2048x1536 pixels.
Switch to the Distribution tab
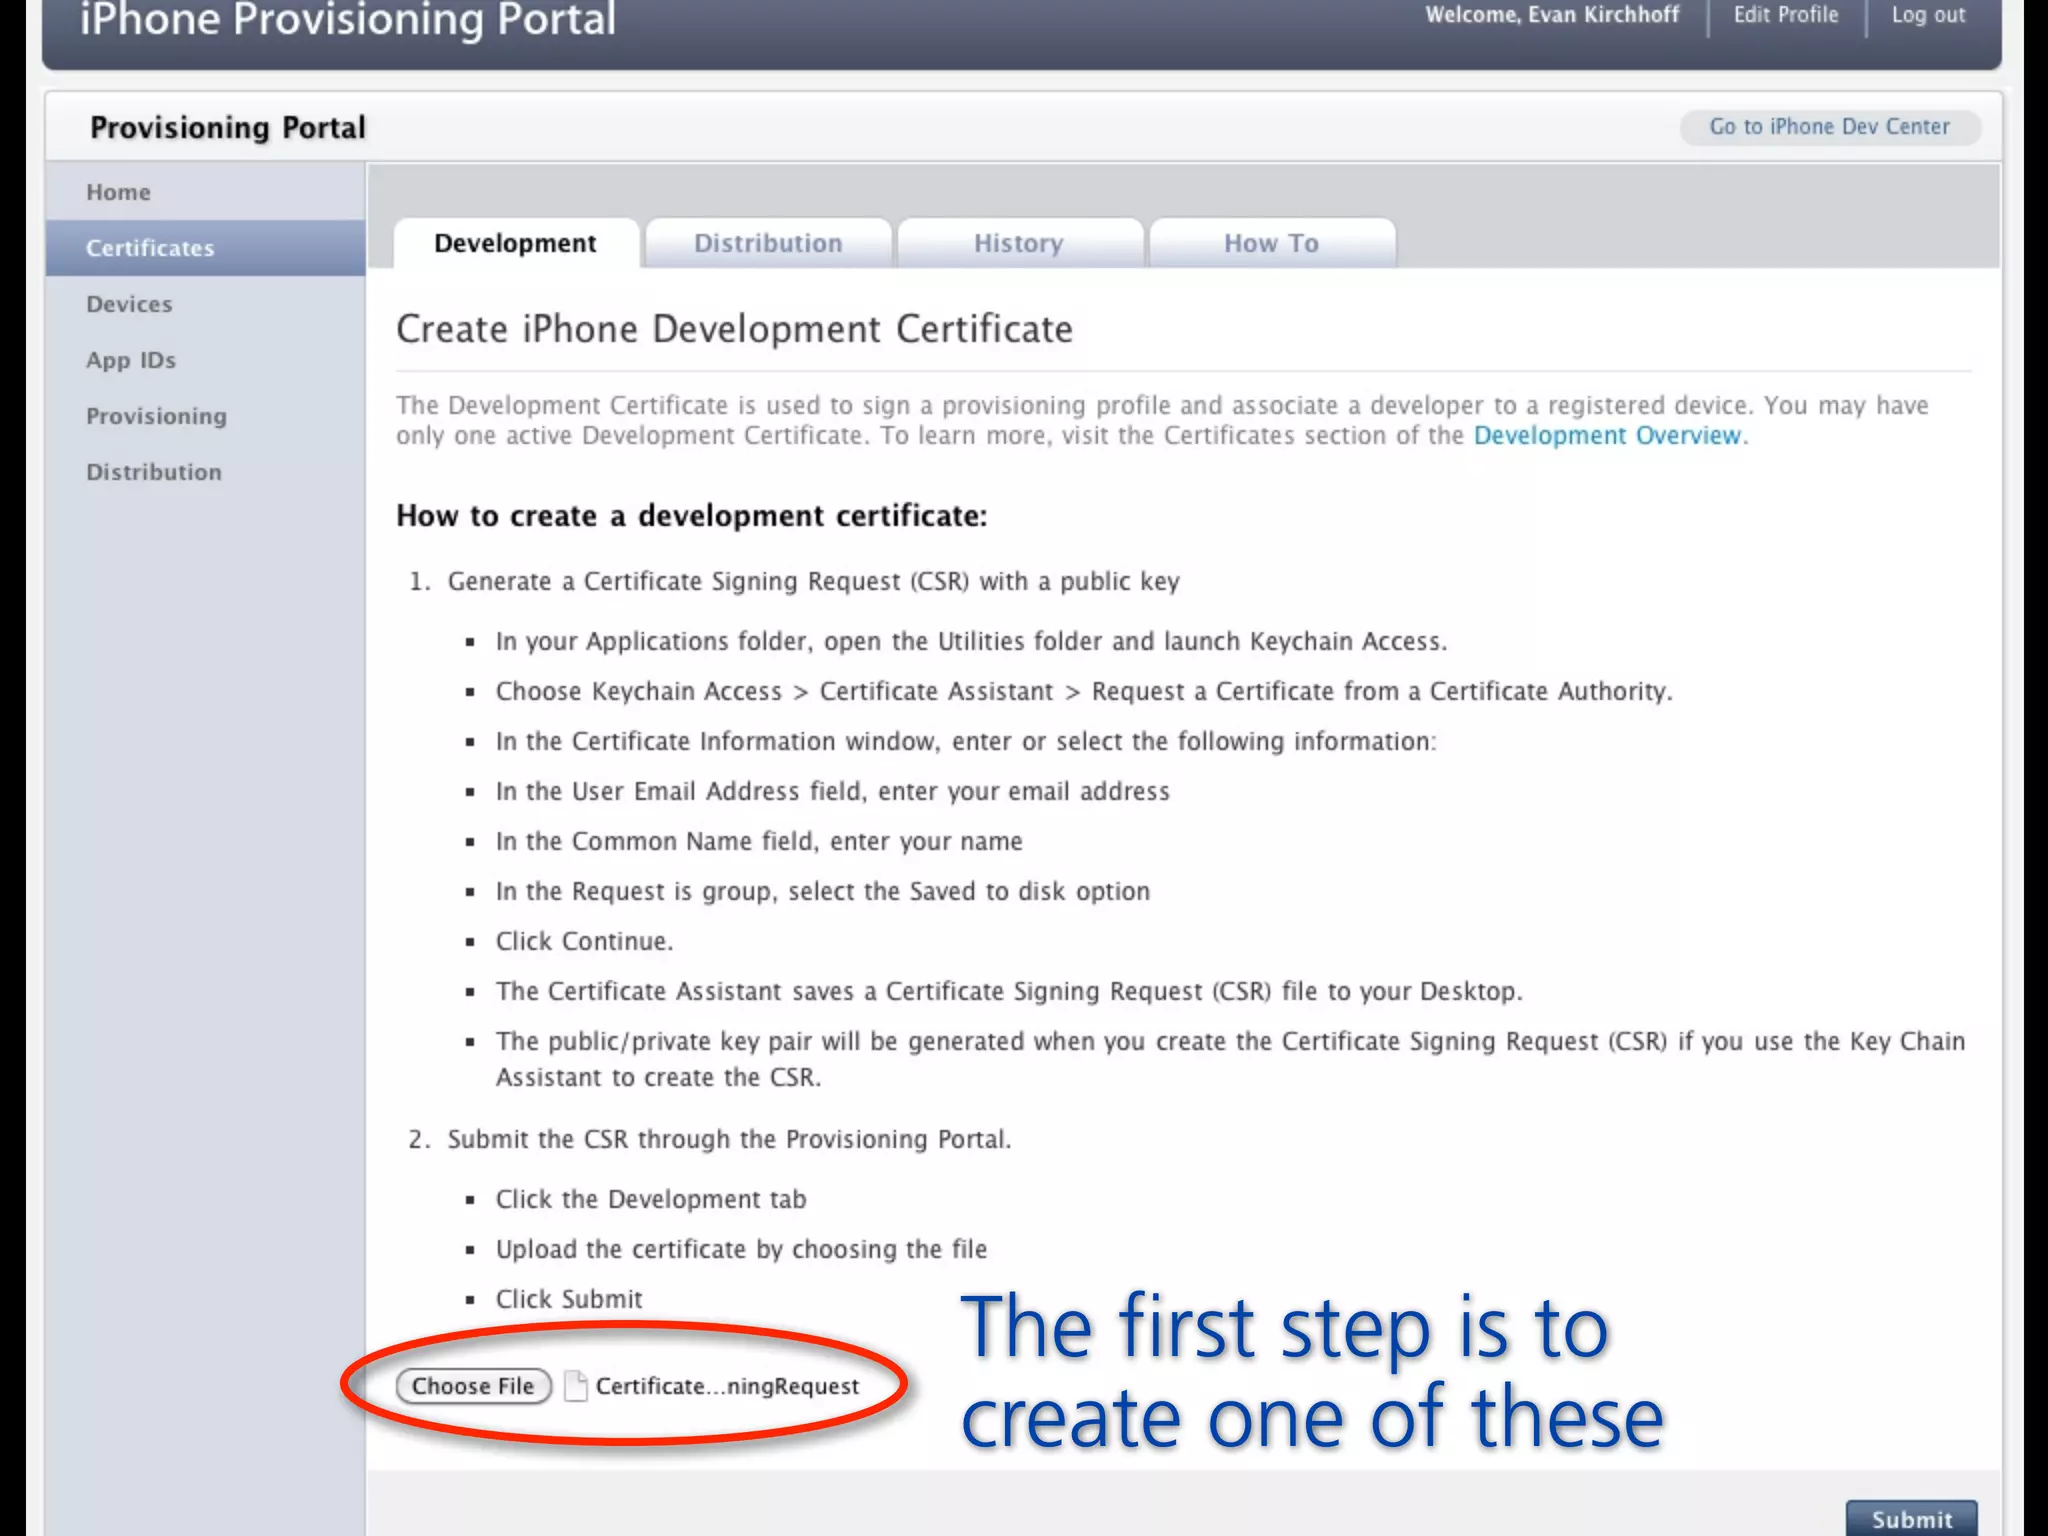(x=768, y=243)
